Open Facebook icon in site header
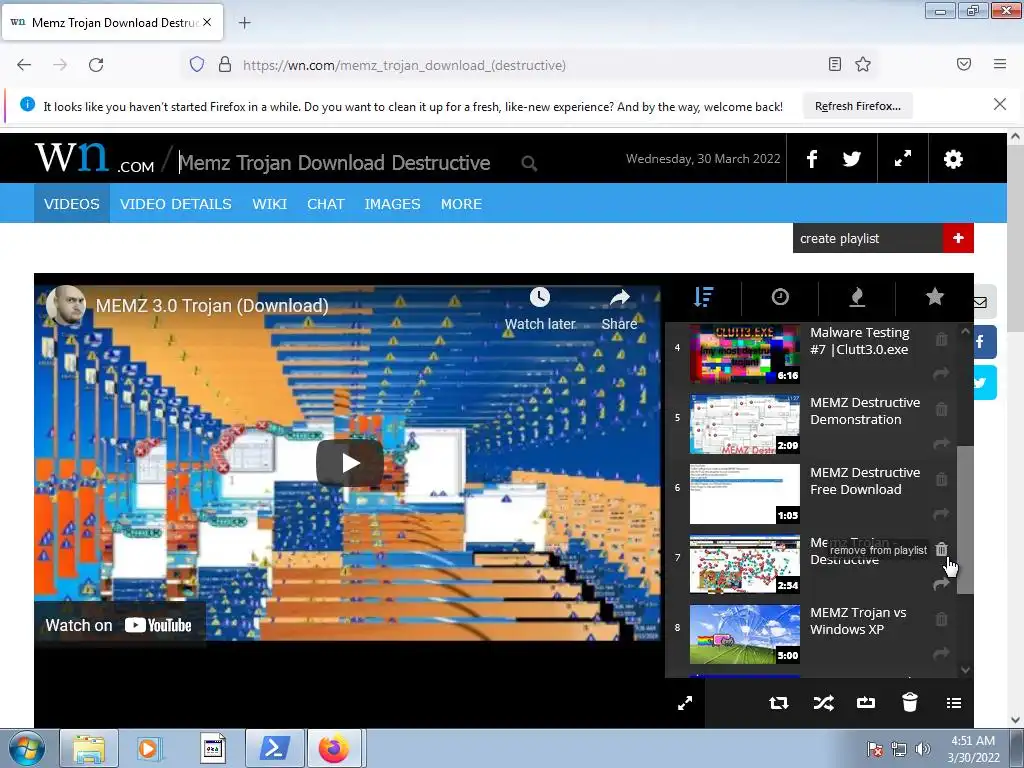This screenshot has width=1024, height=768. 812,159
